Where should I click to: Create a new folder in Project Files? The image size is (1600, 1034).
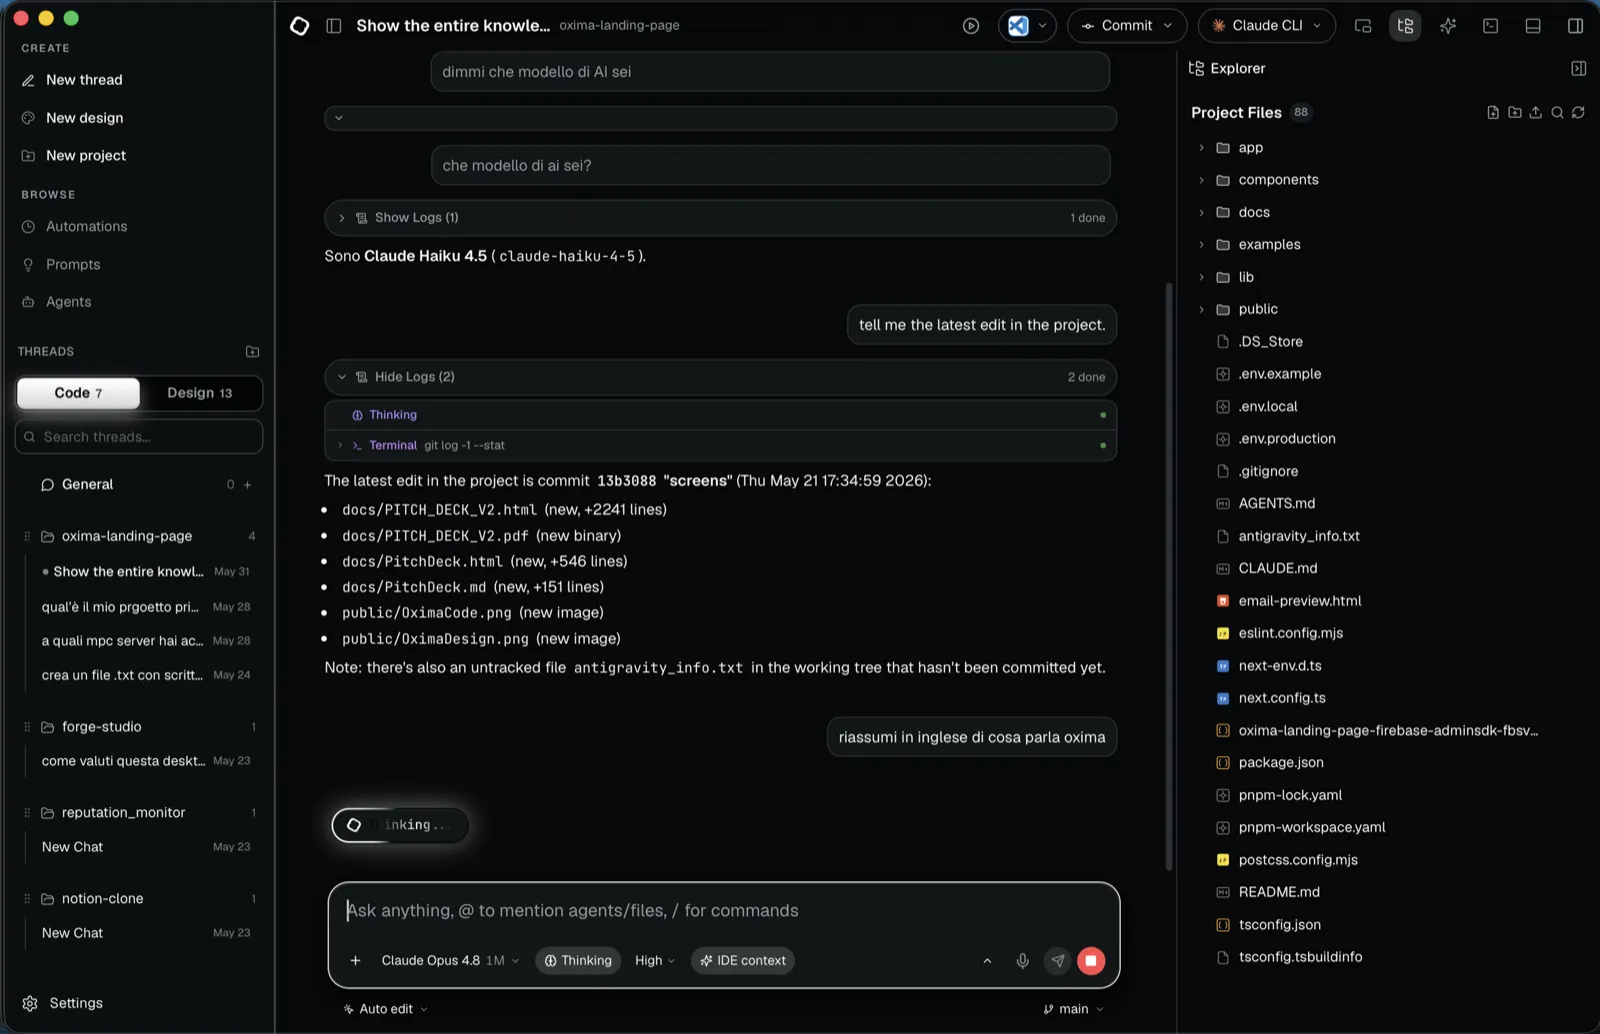pos(1514,112)
